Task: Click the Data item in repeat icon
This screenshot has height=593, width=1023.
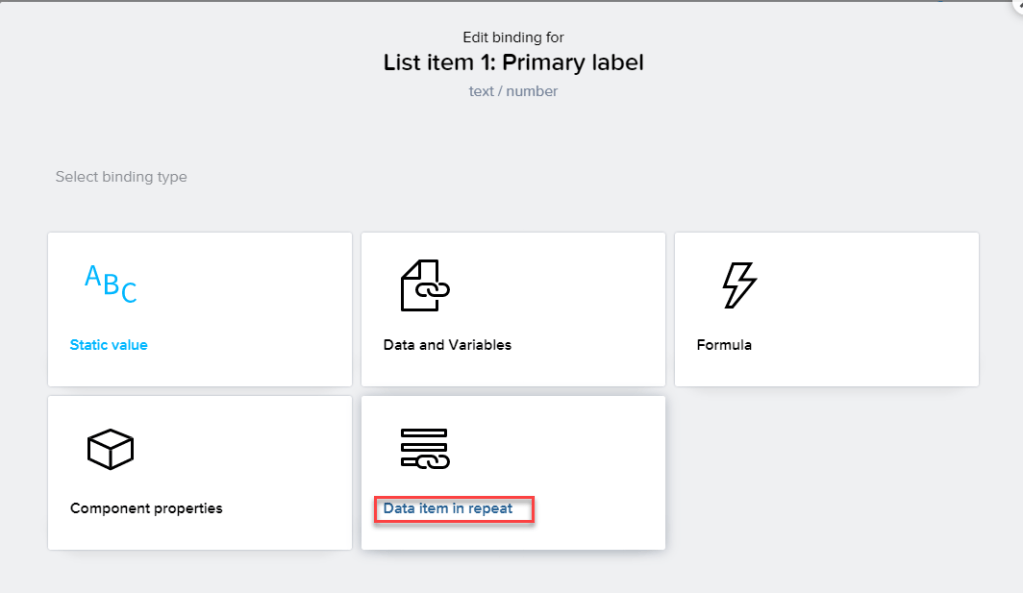Action: [425, 448]
